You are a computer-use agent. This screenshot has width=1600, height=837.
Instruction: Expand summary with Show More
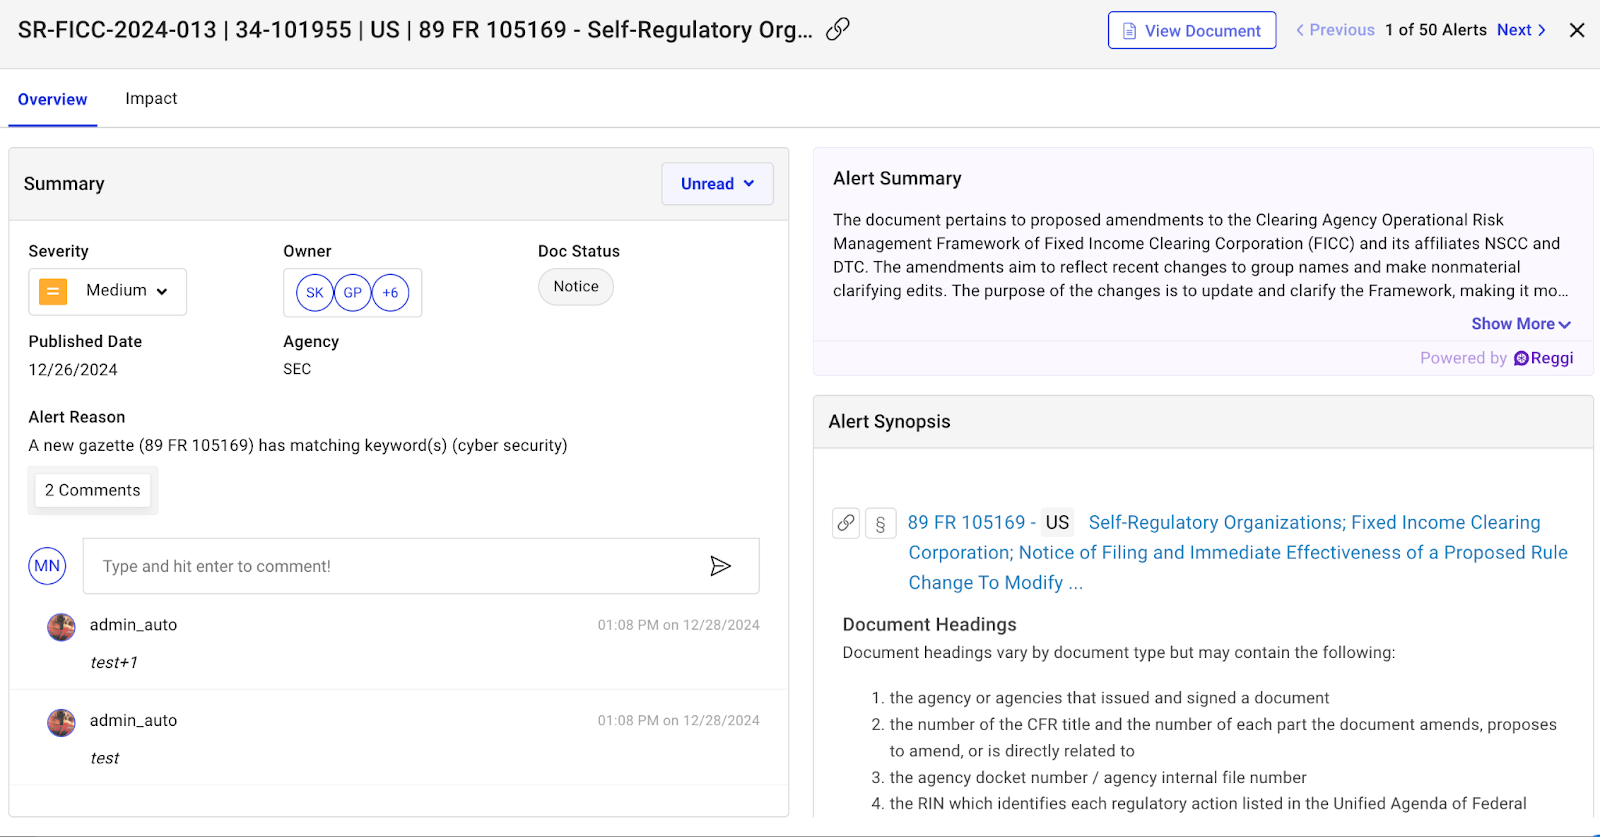1520,324
